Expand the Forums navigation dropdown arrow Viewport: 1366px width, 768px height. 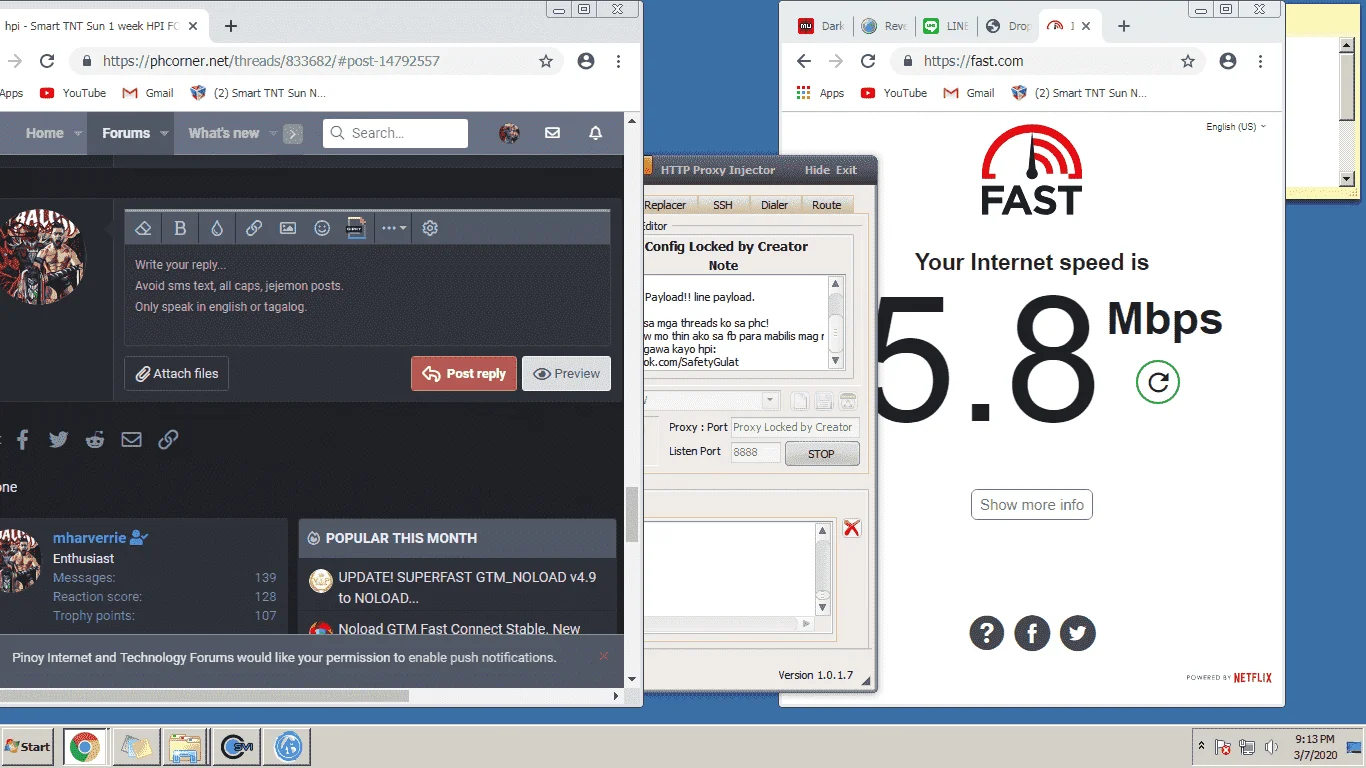click(165, 133)
